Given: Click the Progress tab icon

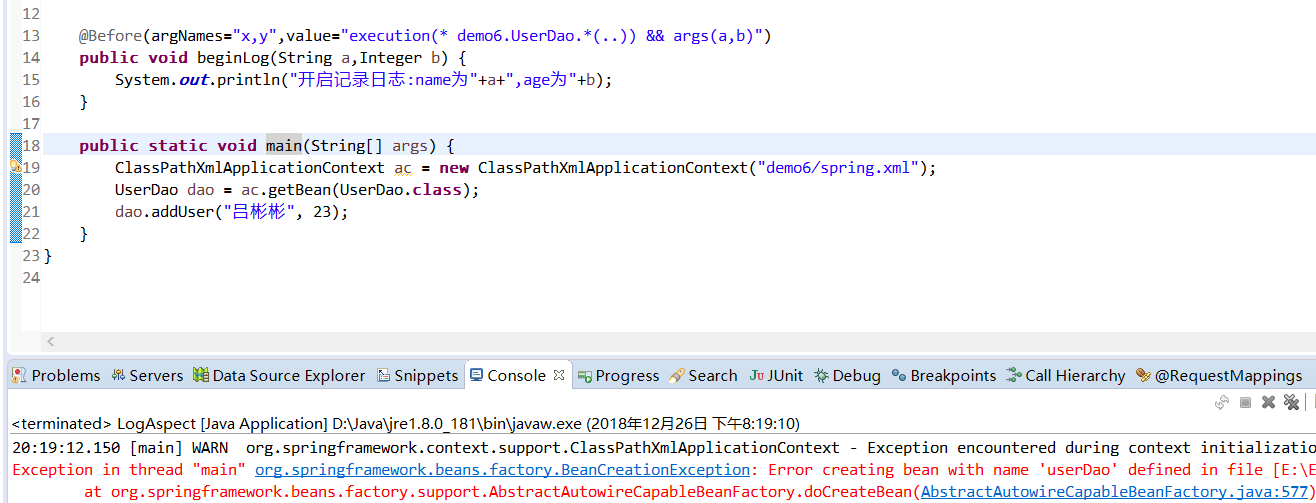Looking at the screenshot, I should pos(585,376).
